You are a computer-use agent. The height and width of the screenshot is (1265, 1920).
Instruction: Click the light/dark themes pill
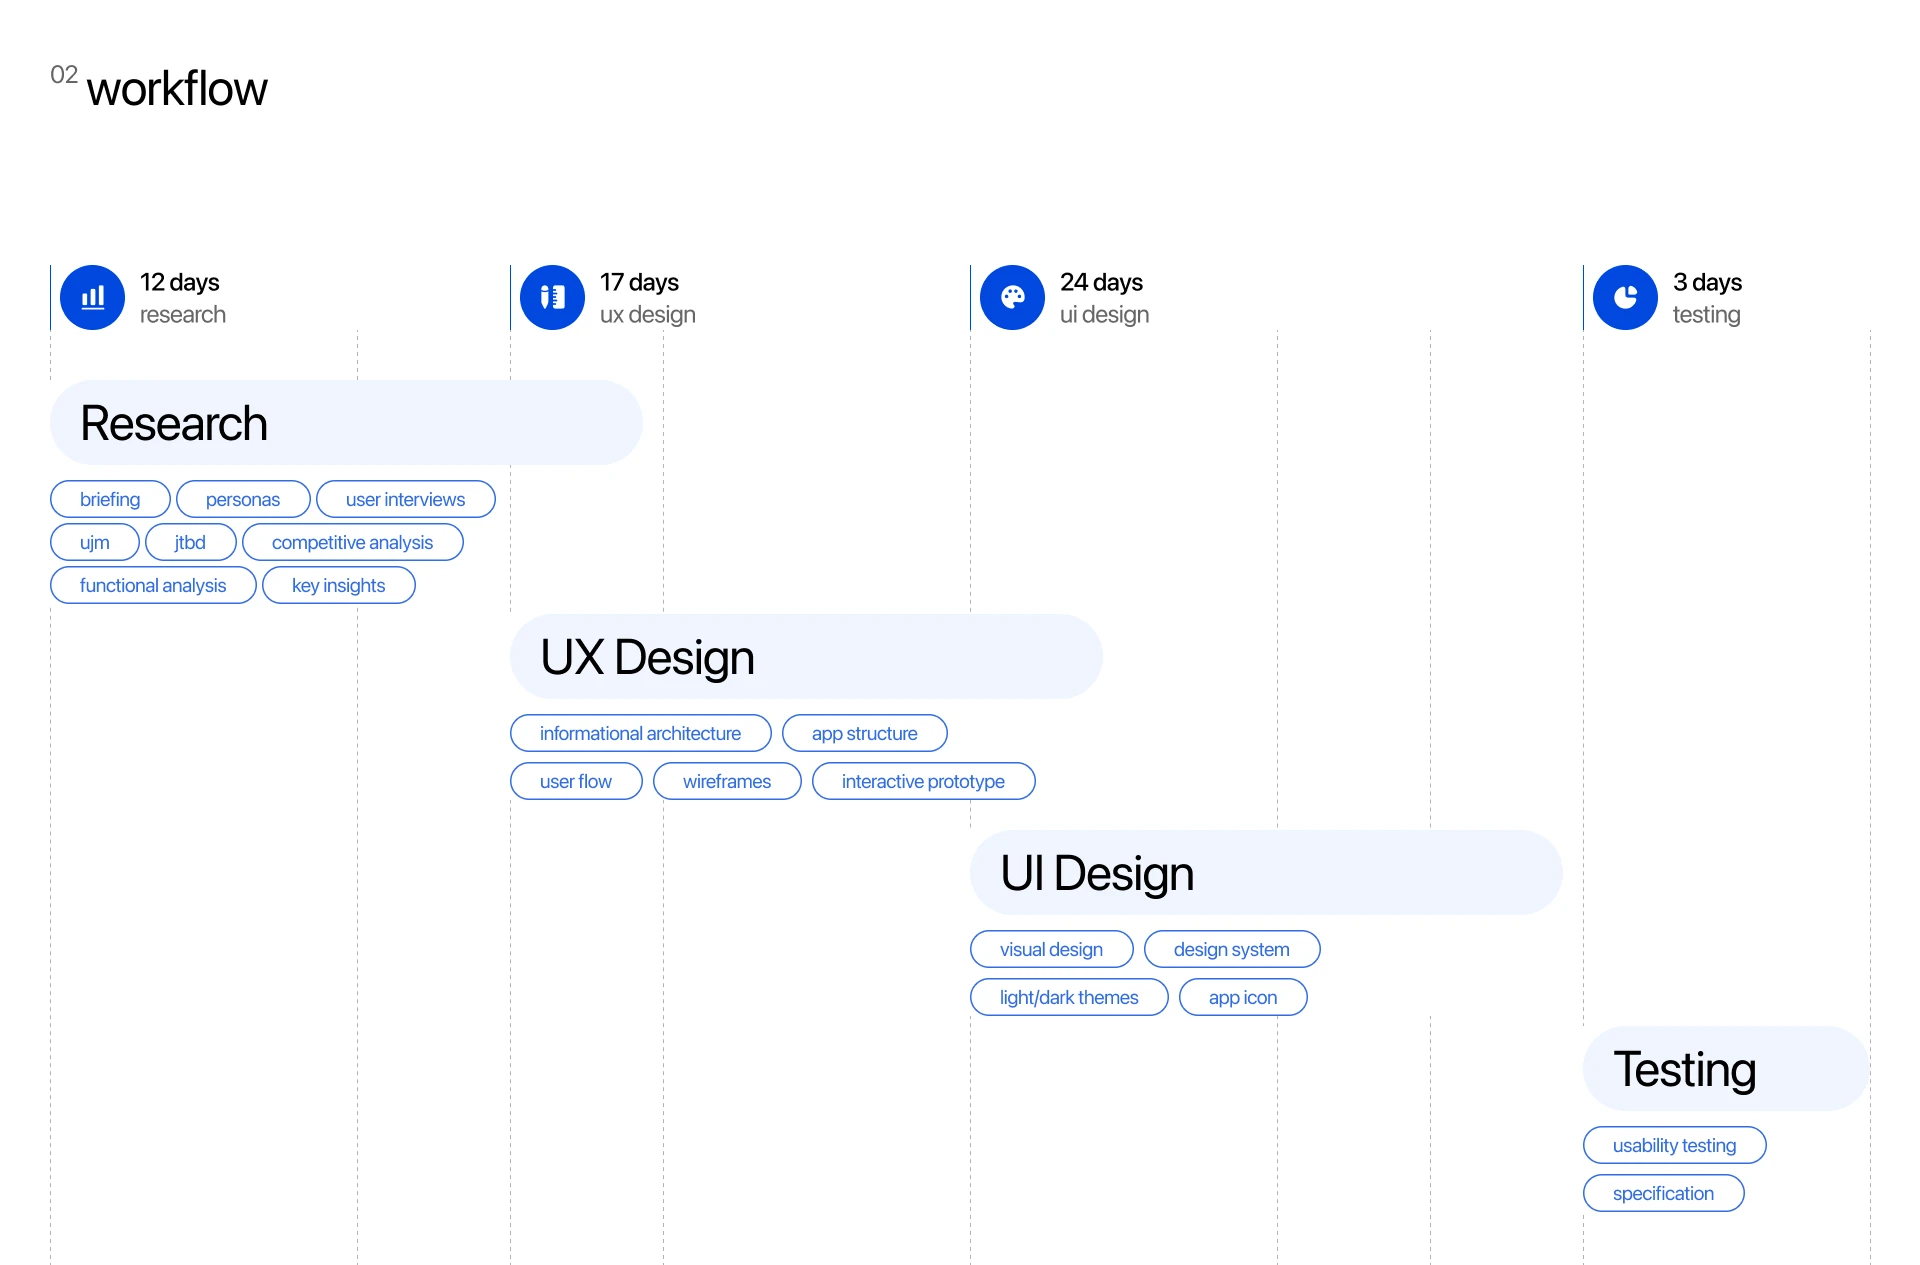[x=1068, y=997]
